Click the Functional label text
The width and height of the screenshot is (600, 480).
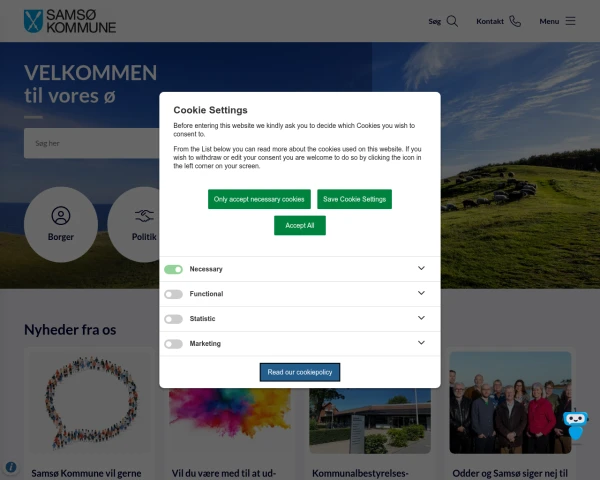pyautogui.click(x=206, y=294)
